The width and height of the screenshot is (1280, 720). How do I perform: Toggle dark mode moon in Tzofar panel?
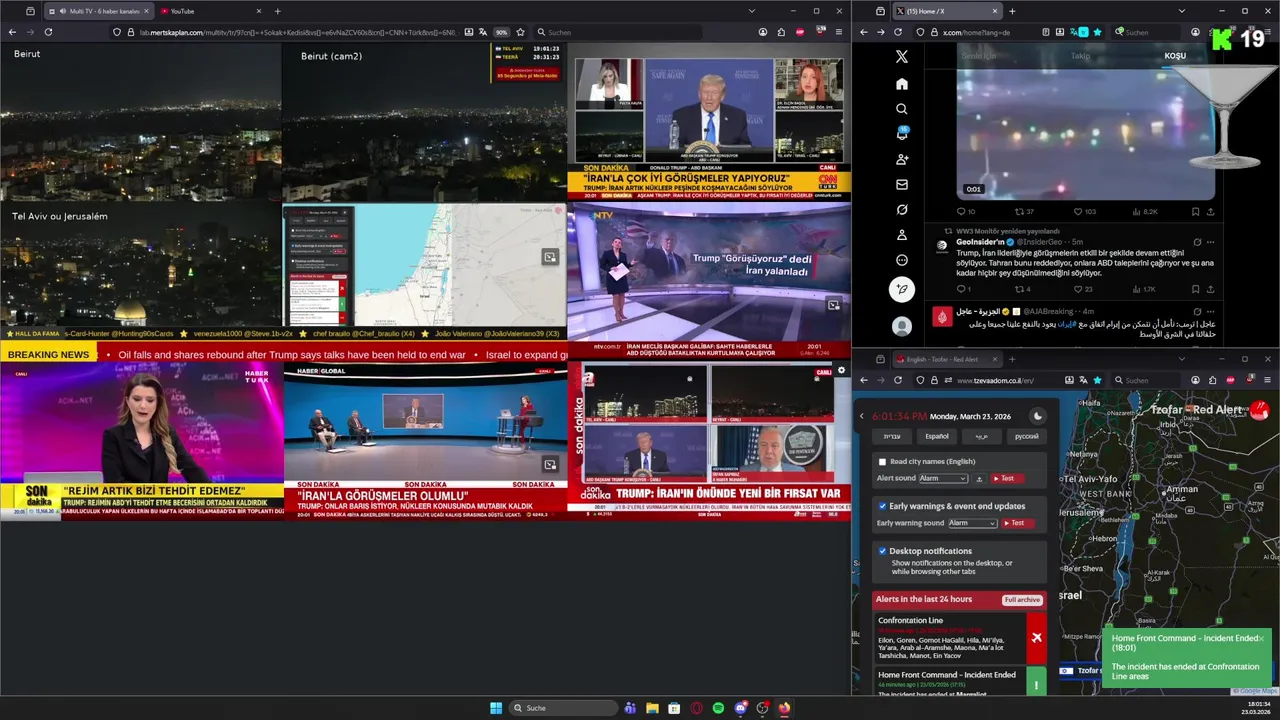(x=1037, y=416)
